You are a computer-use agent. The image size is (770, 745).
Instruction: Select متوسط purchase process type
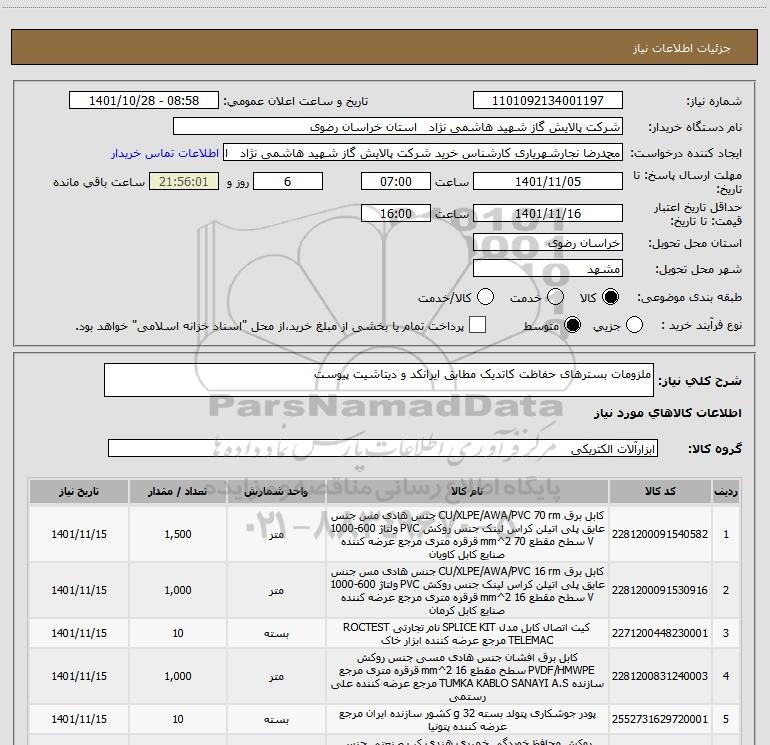pos(573,326)
